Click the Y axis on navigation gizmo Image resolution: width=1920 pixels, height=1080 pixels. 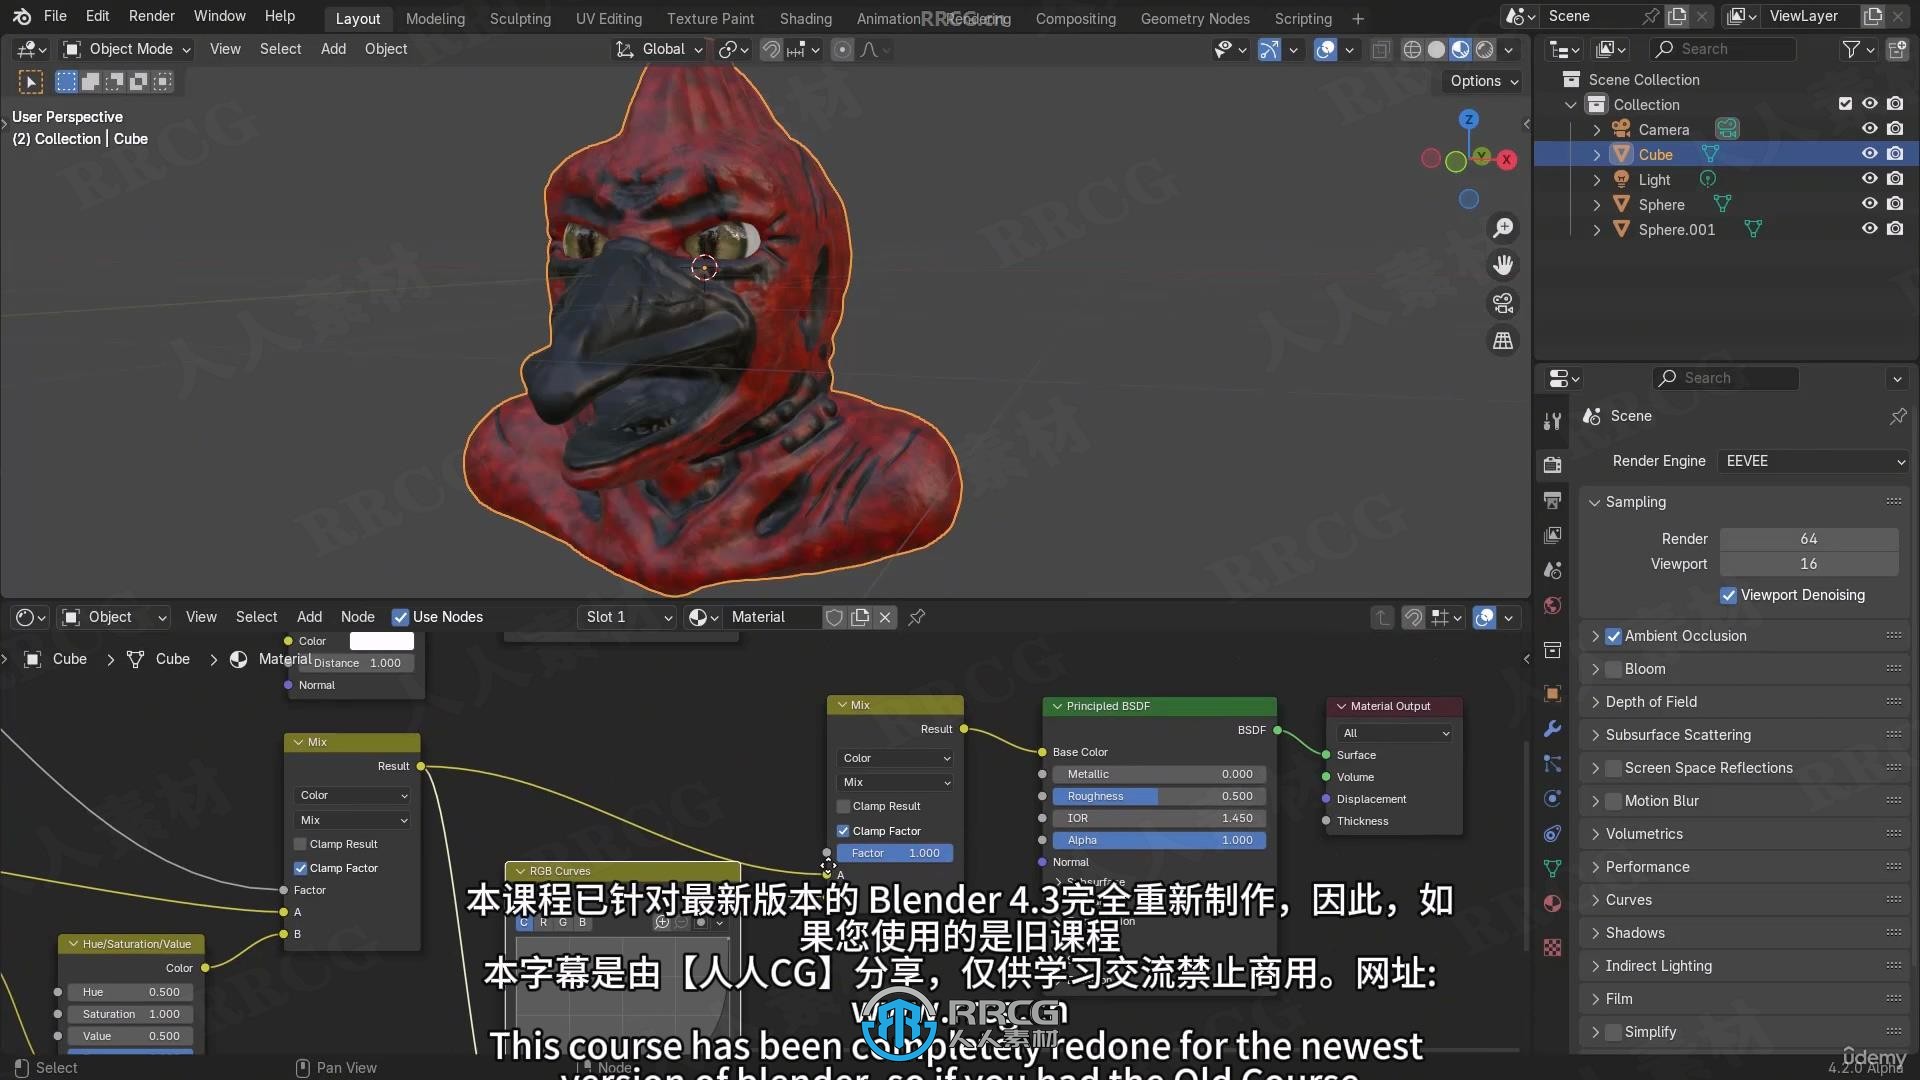pyautogui.click(x=1481, y=155)
